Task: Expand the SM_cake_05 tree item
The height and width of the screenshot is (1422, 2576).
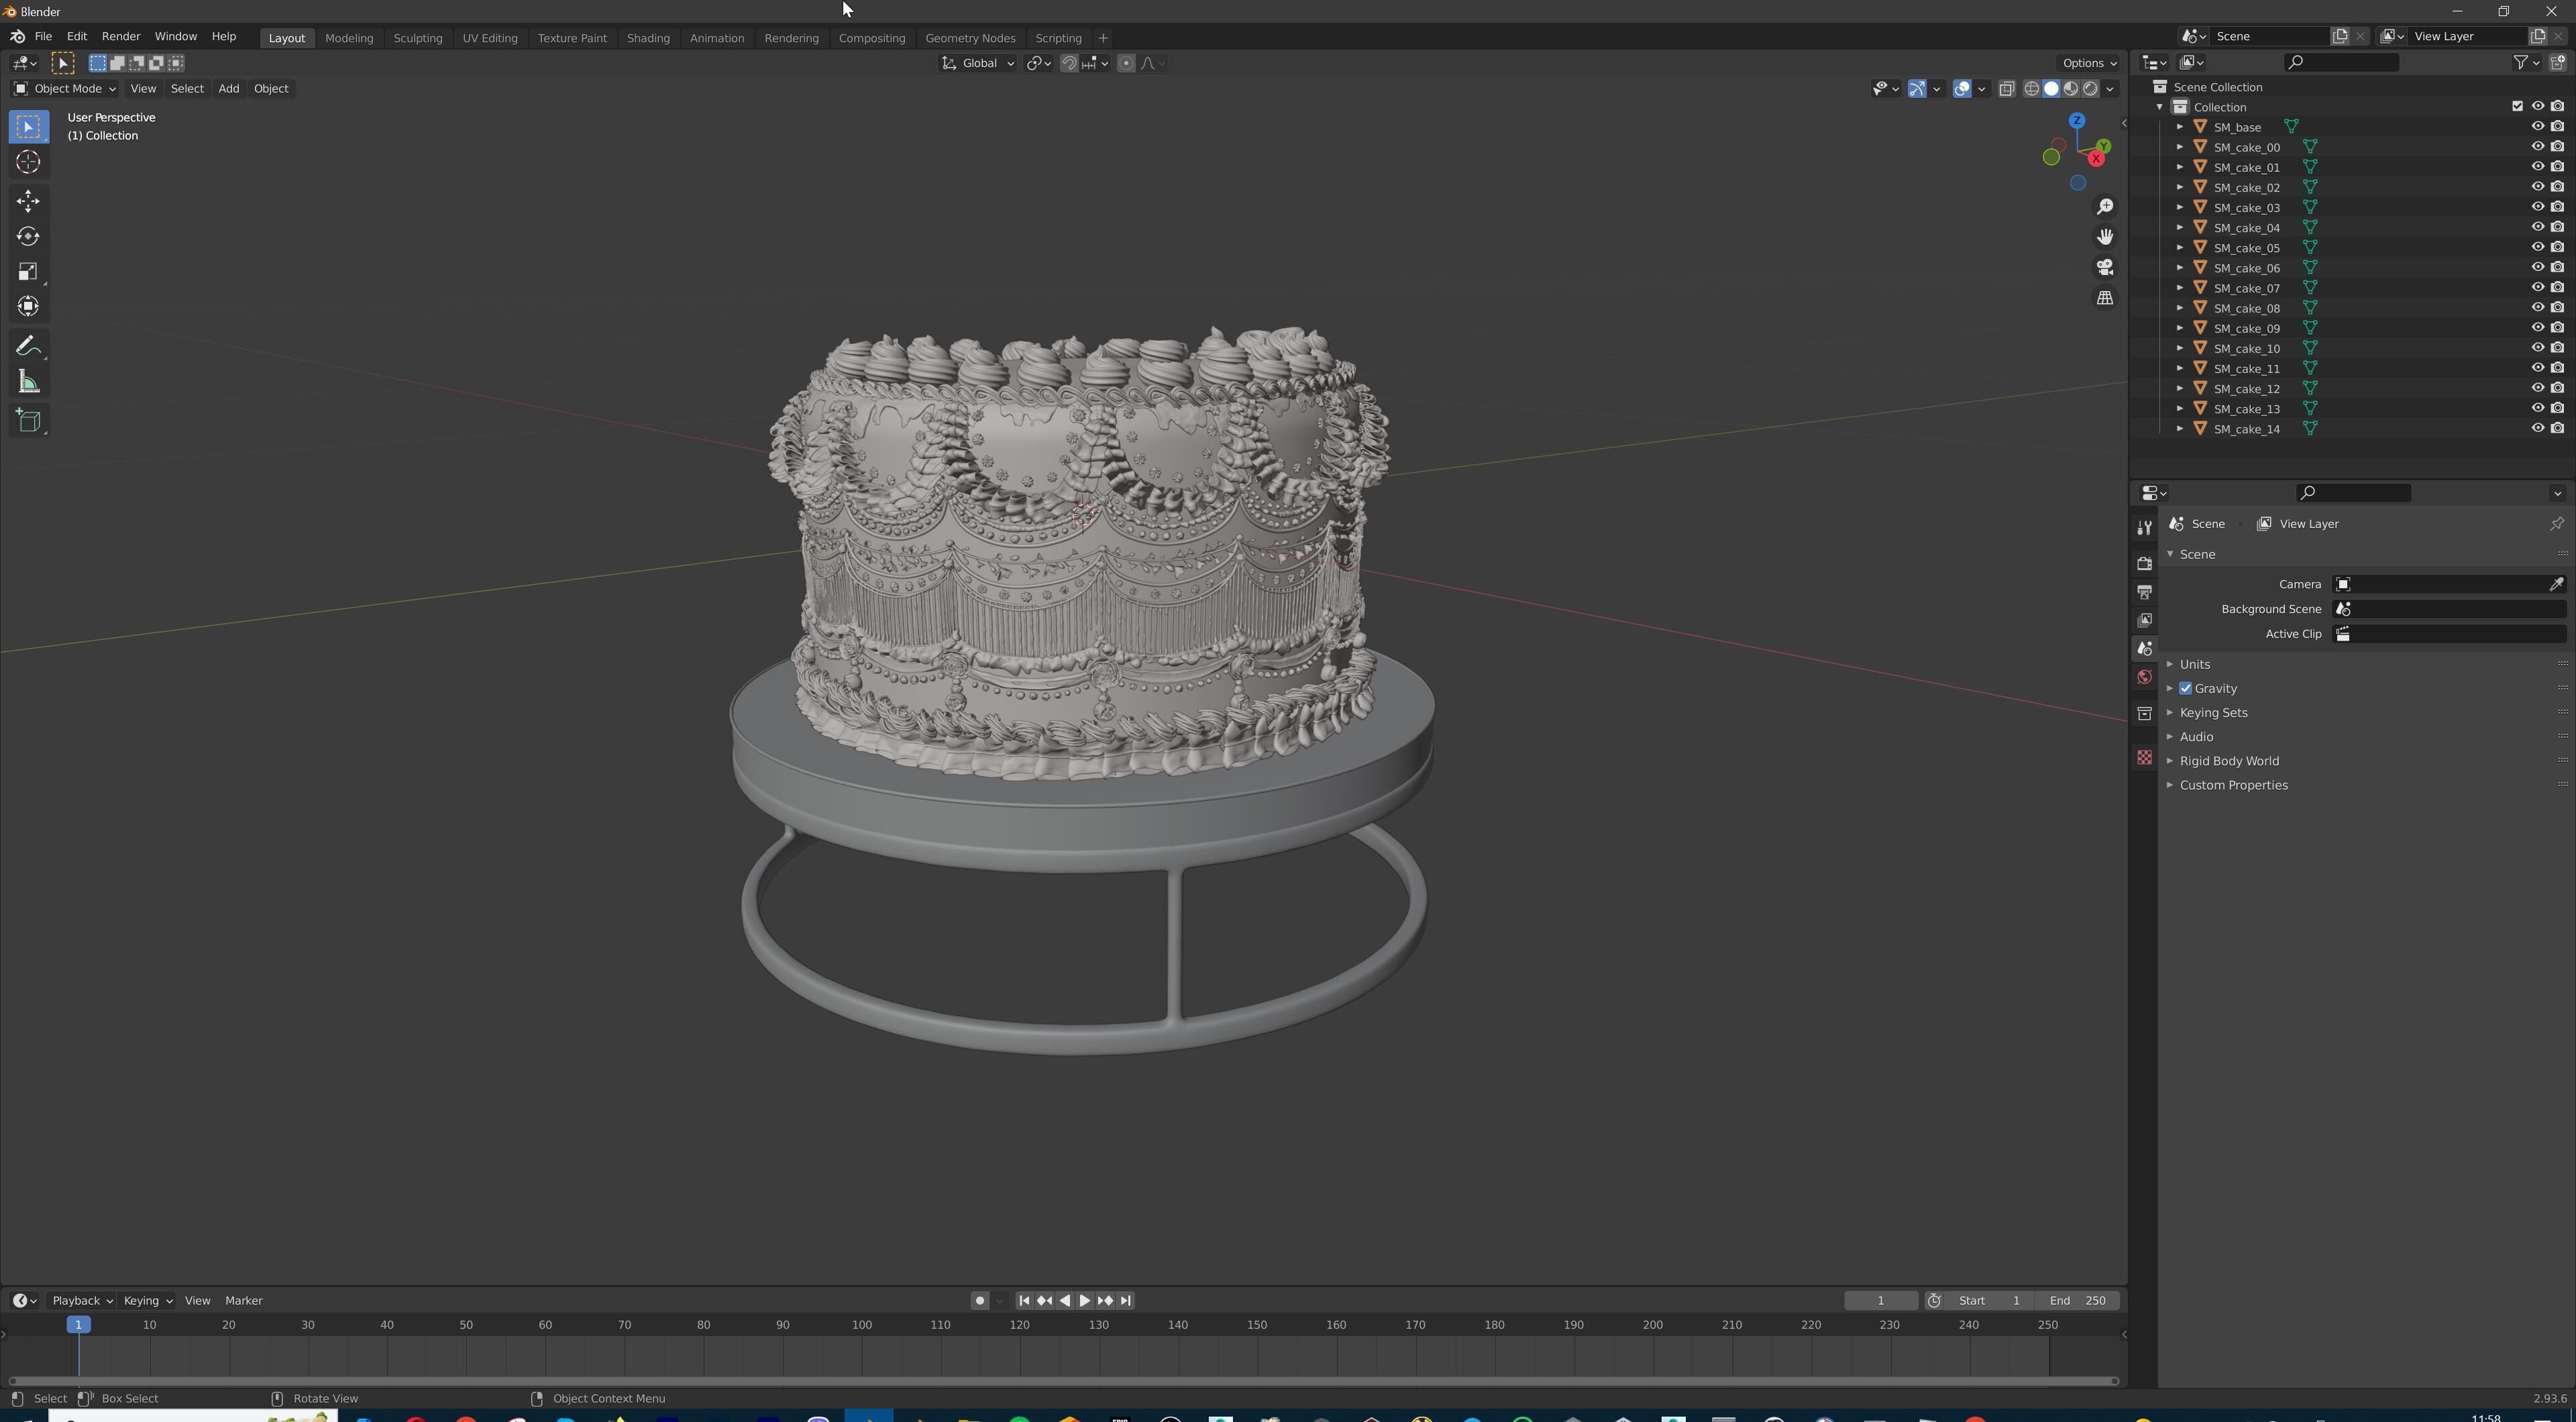Action: pos(2180,247)
